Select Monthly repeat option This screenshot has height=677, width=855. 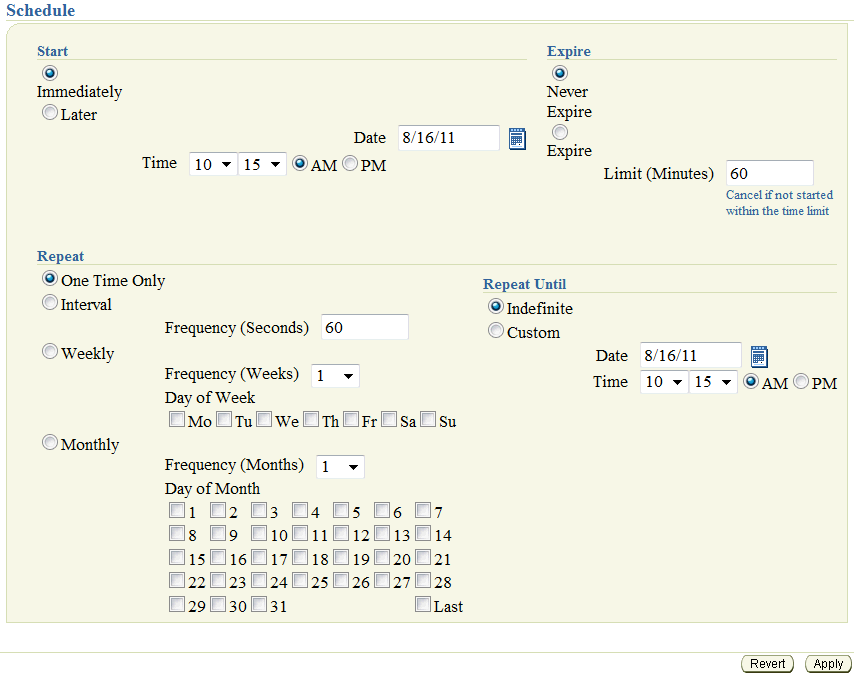pyautogui.click(x=50, y=442)
